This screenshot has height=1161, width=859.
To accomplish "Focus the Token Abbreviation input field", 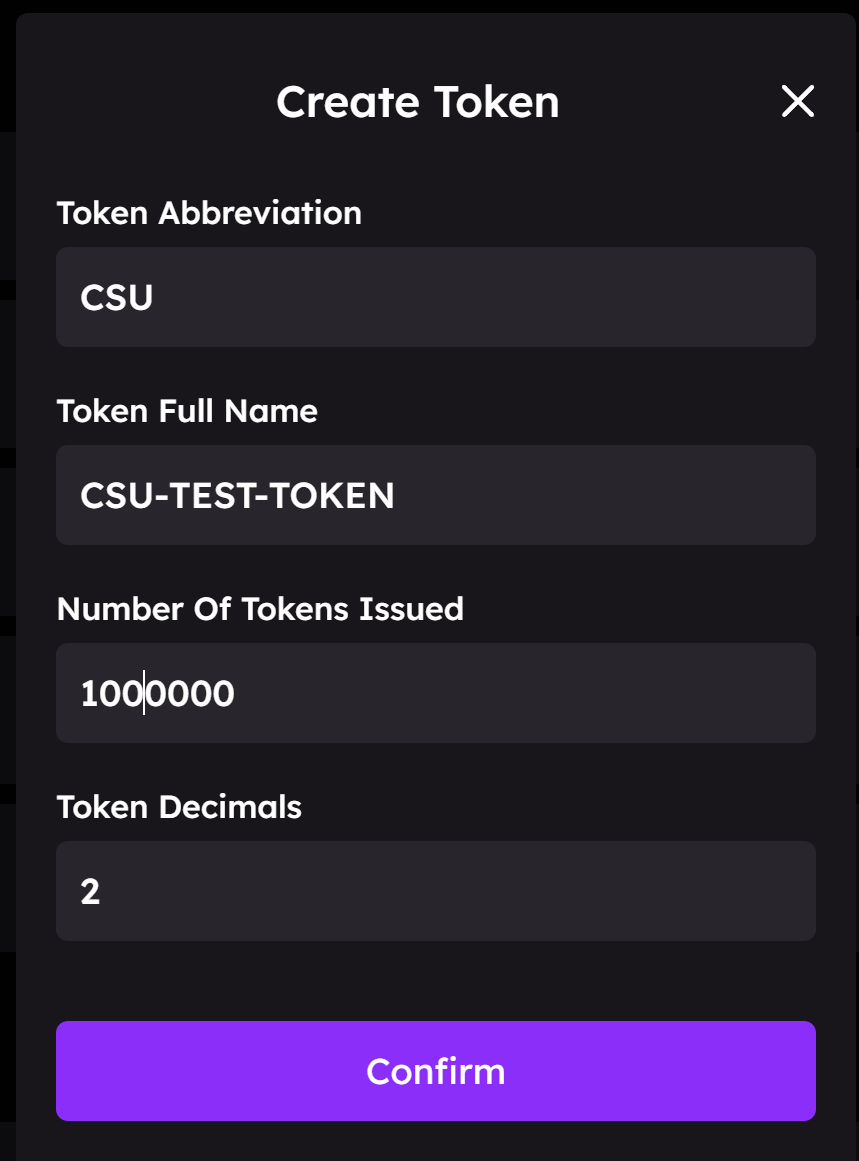I will 435,297.
